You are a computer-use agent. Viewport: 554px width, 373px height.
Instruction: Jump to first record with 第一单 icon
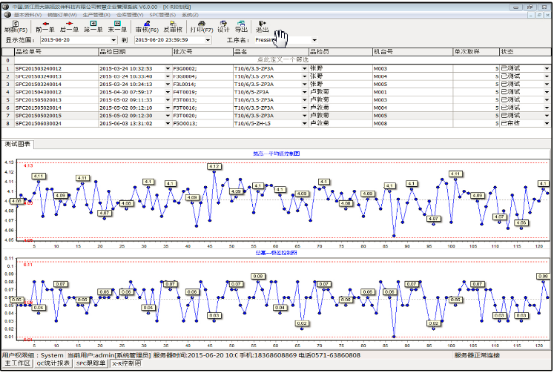click(93, 26)
